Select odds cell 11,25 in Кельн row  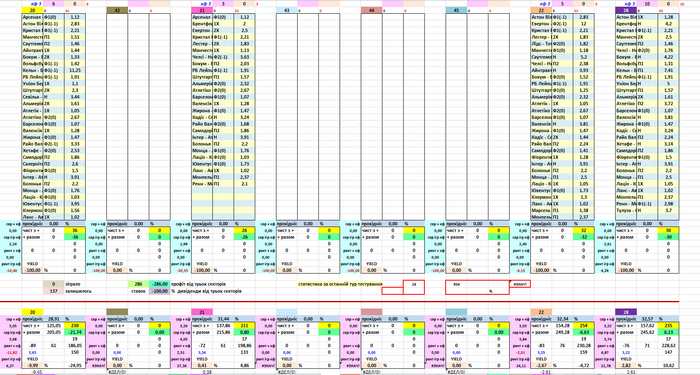point(75,71)
